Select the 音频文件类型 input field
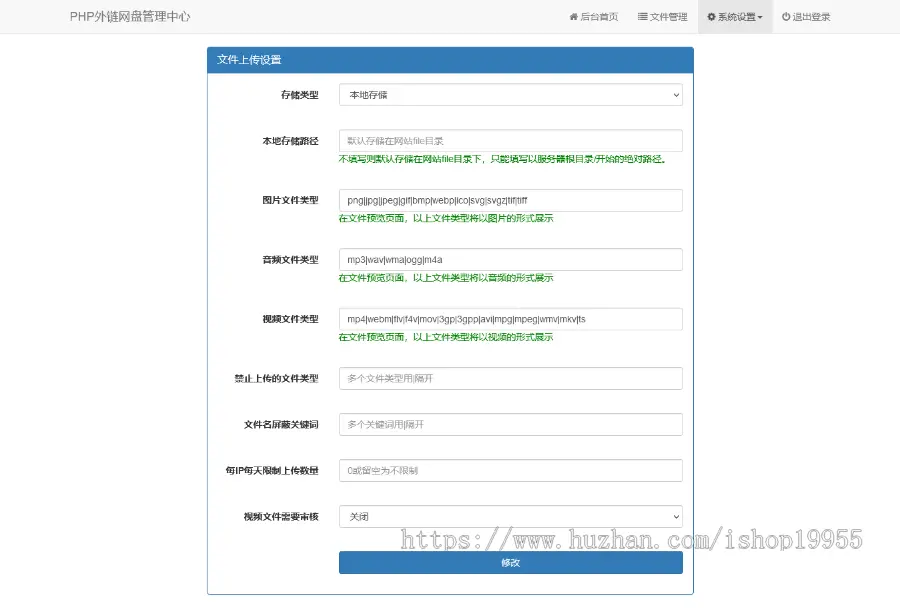Screen dimensions: 900x608 [x=511, y=259]
